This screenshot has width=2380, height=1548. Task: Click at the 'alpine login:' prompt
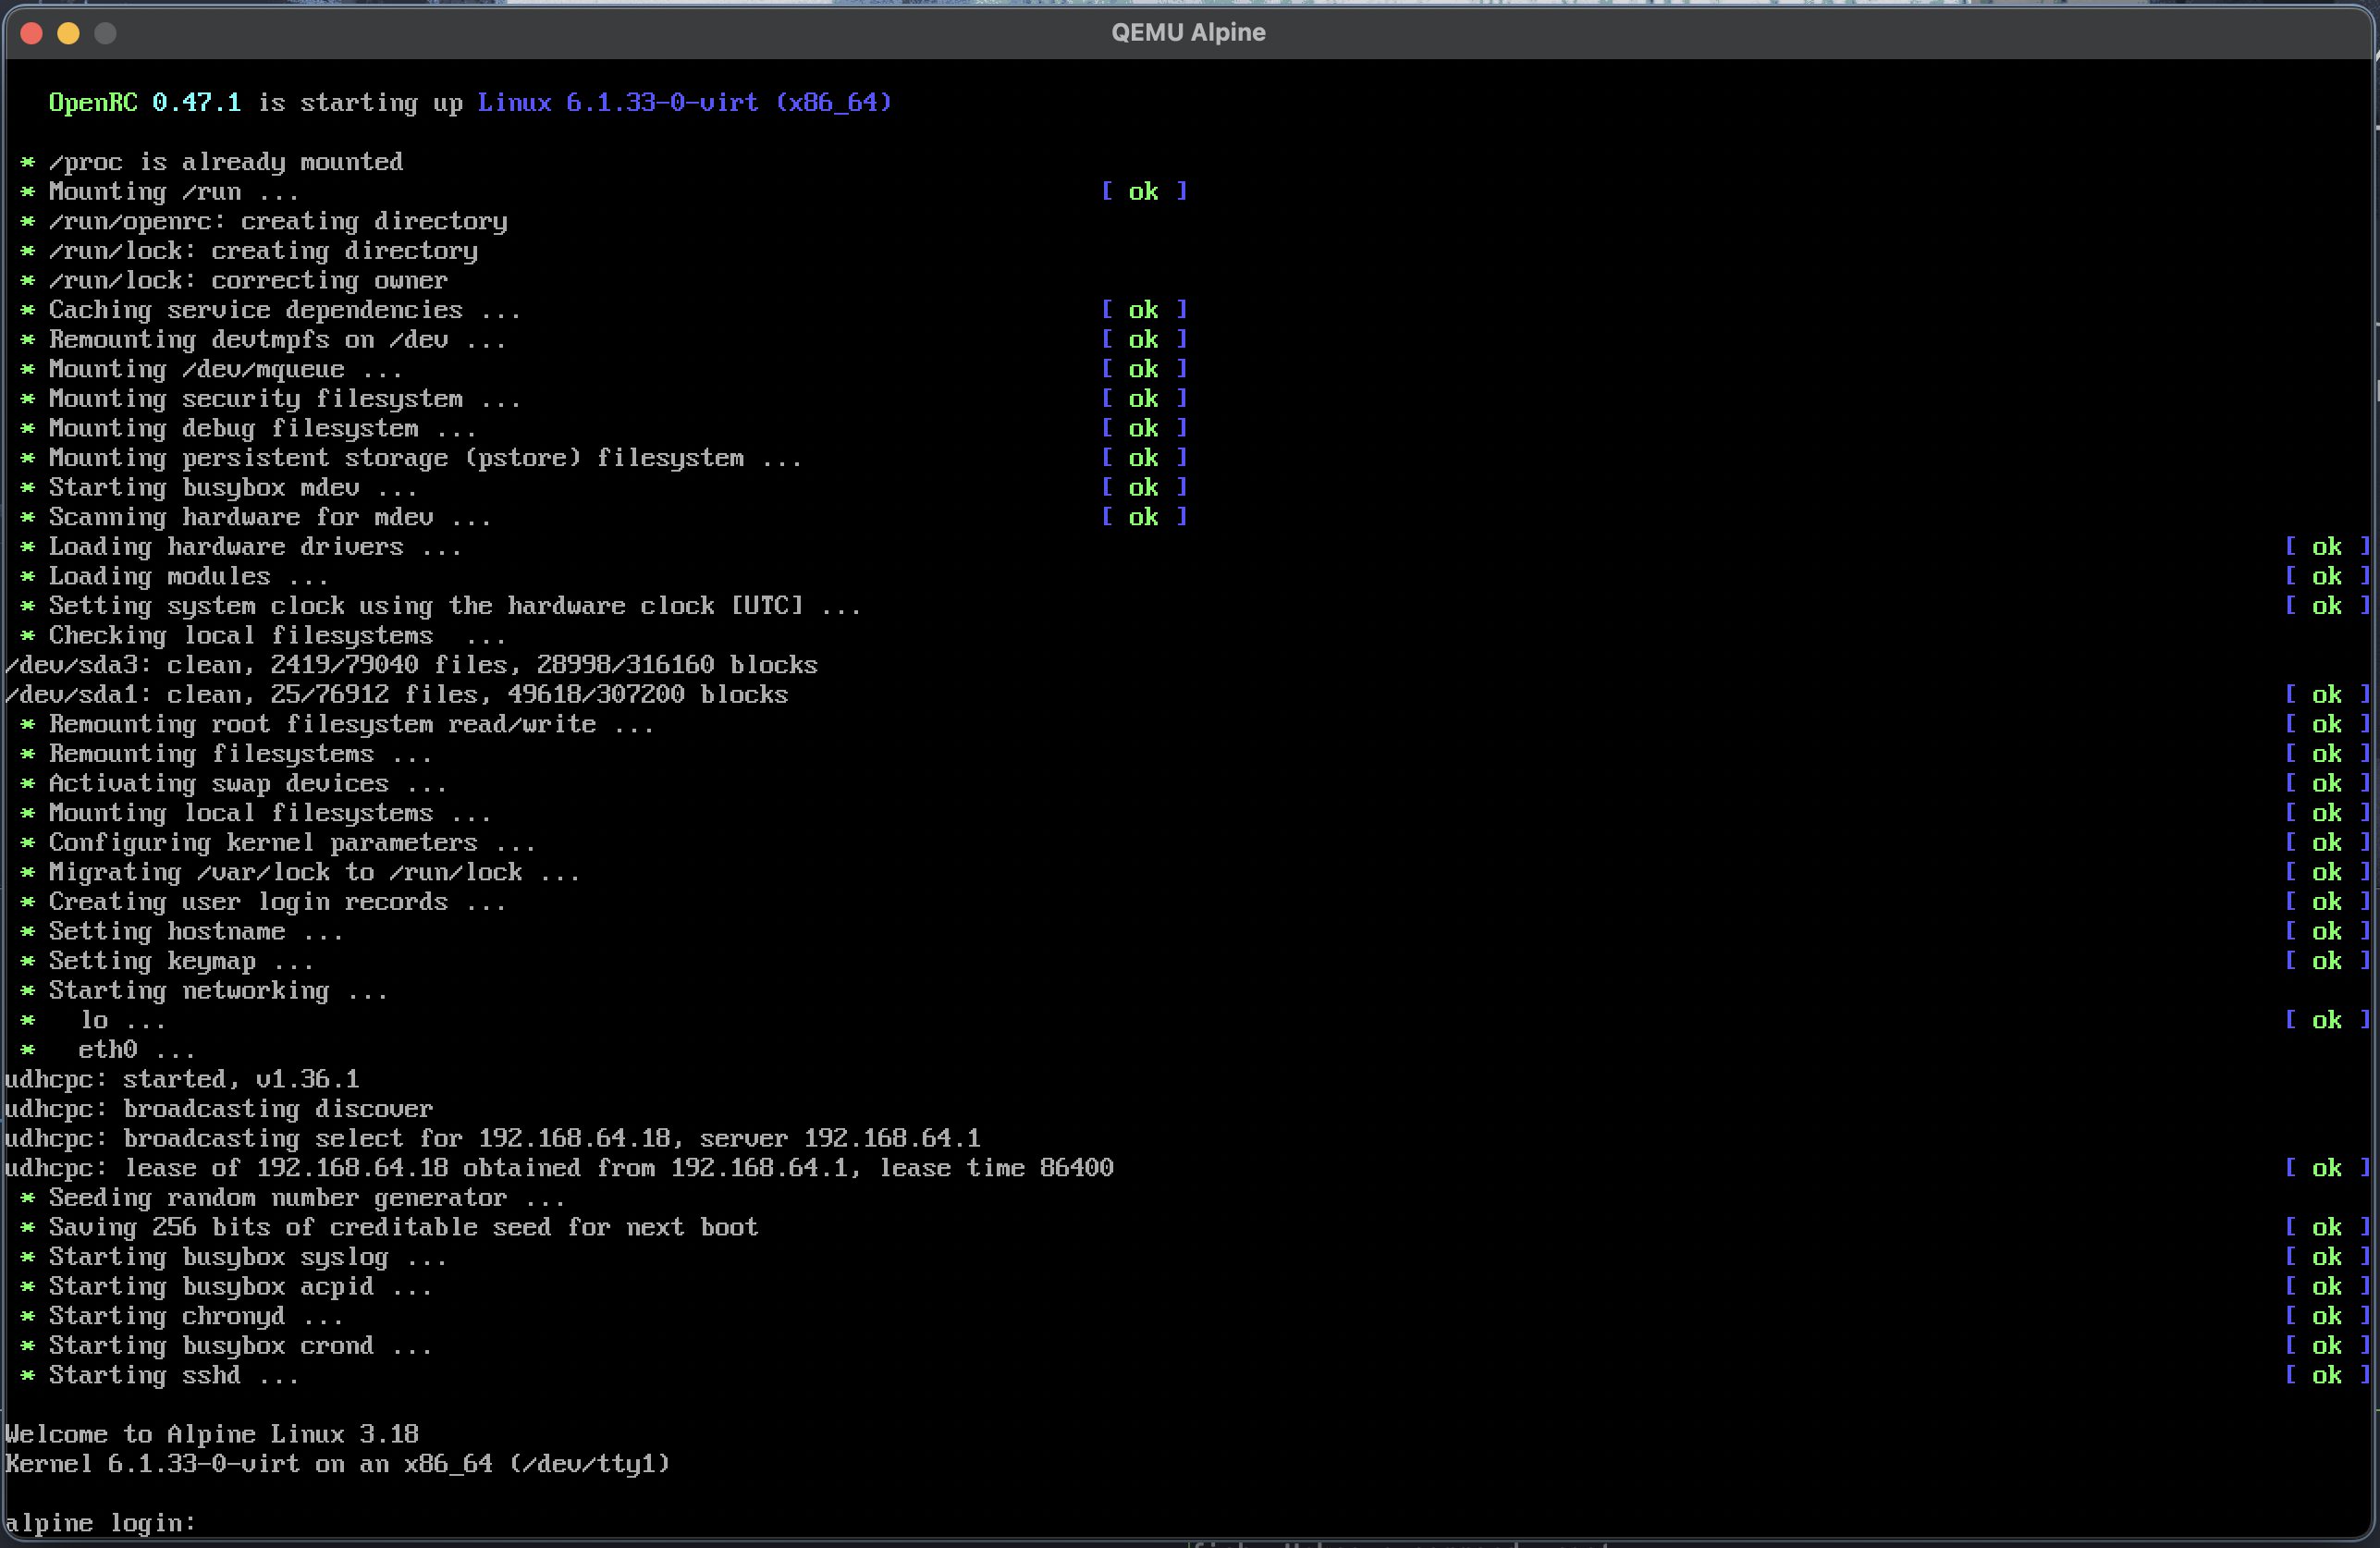pos(100,1522)
